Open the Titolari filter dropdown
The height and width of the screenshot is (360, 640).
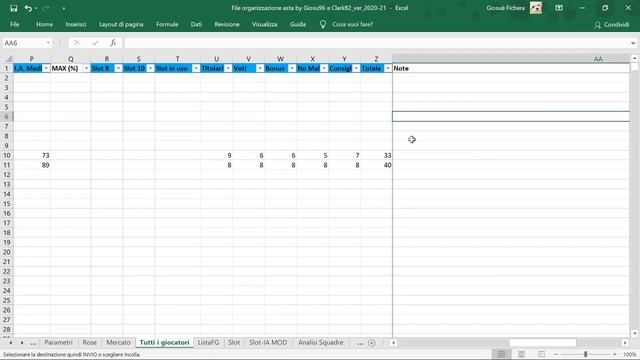(x=228, y=68)
